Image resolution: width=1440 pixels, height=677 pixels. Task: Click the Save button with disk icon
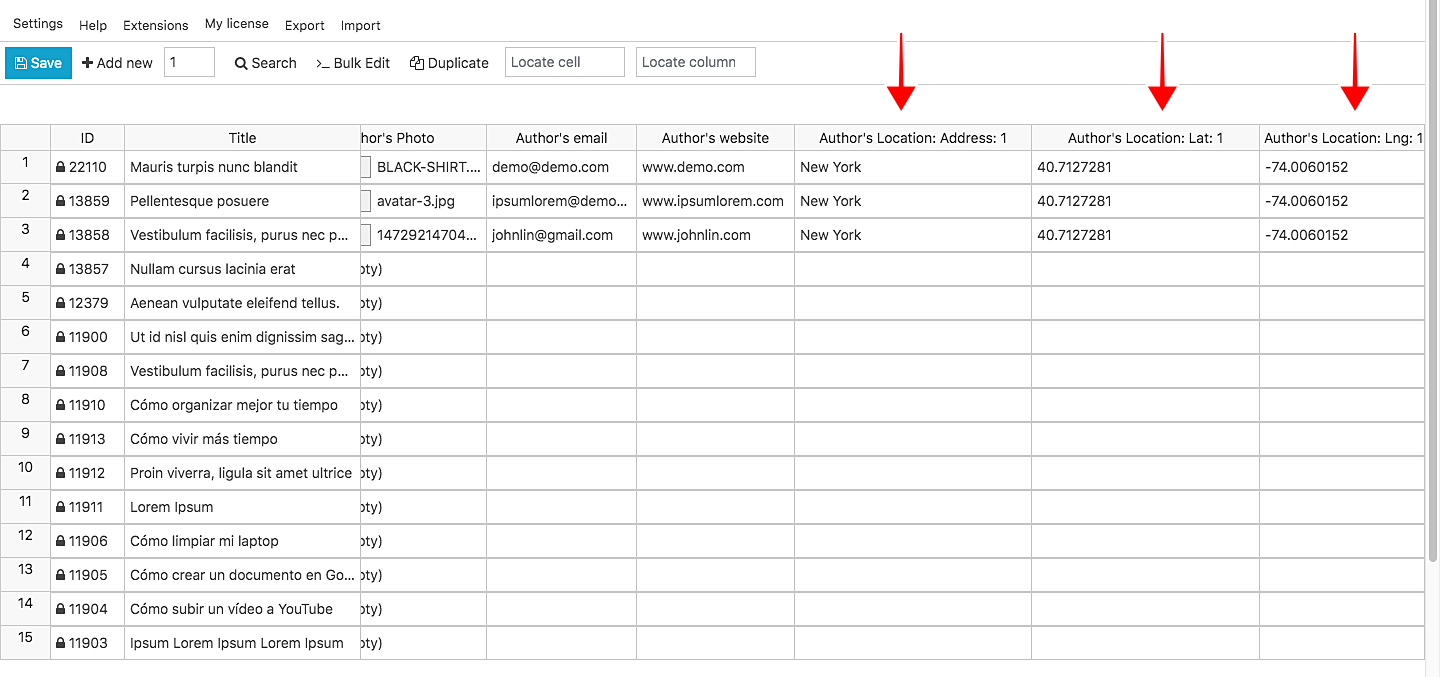[x=38, y=63]
